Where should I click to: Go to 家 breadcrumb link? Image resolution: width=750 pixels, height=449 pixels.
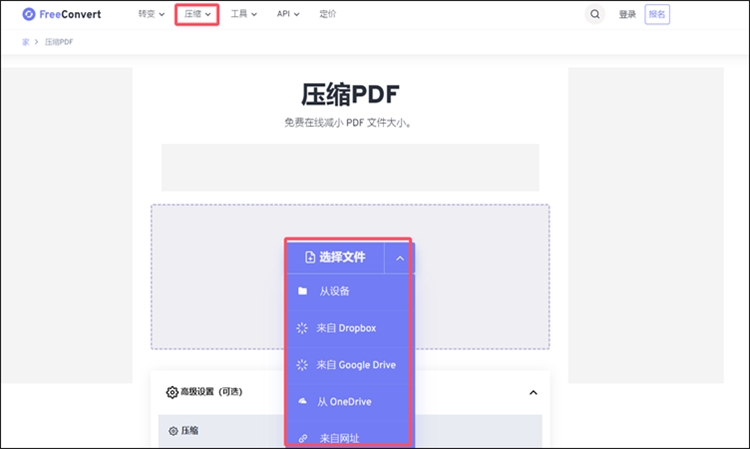[x=26, y=42]
